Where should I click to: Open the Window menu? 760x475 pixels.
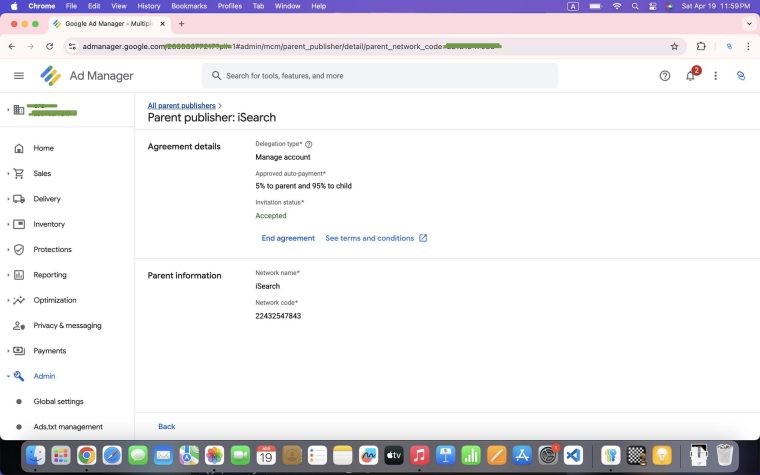(x=287, y=6)
